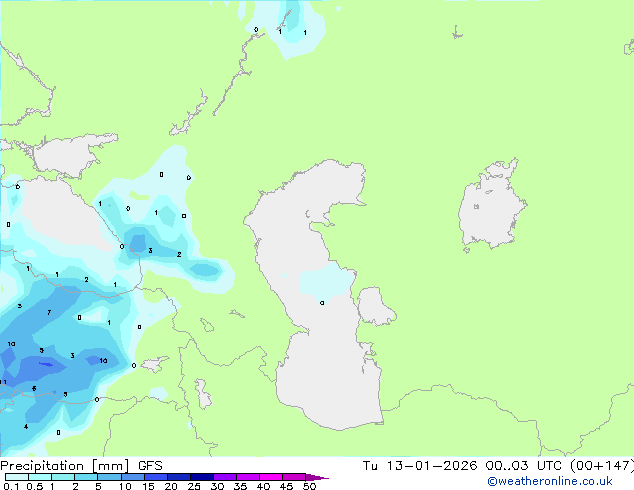Click the 'GFS' model label

click(x=150, y=466)
